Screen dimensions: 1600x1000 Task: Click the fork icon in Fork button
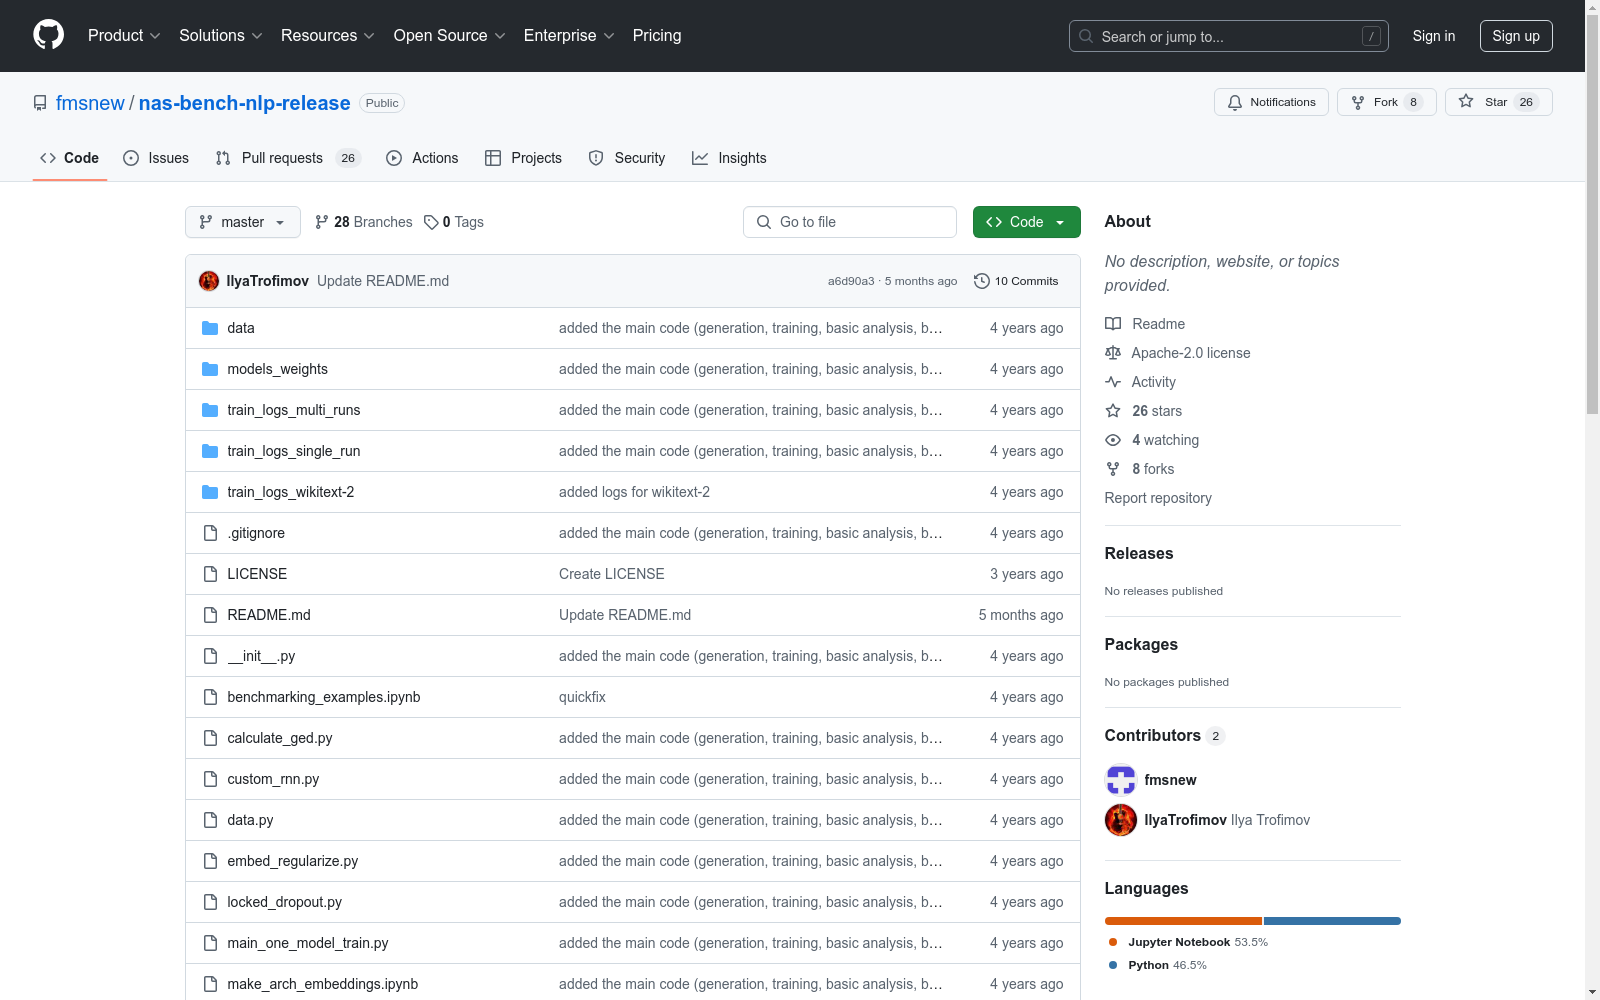[1358, 102]
